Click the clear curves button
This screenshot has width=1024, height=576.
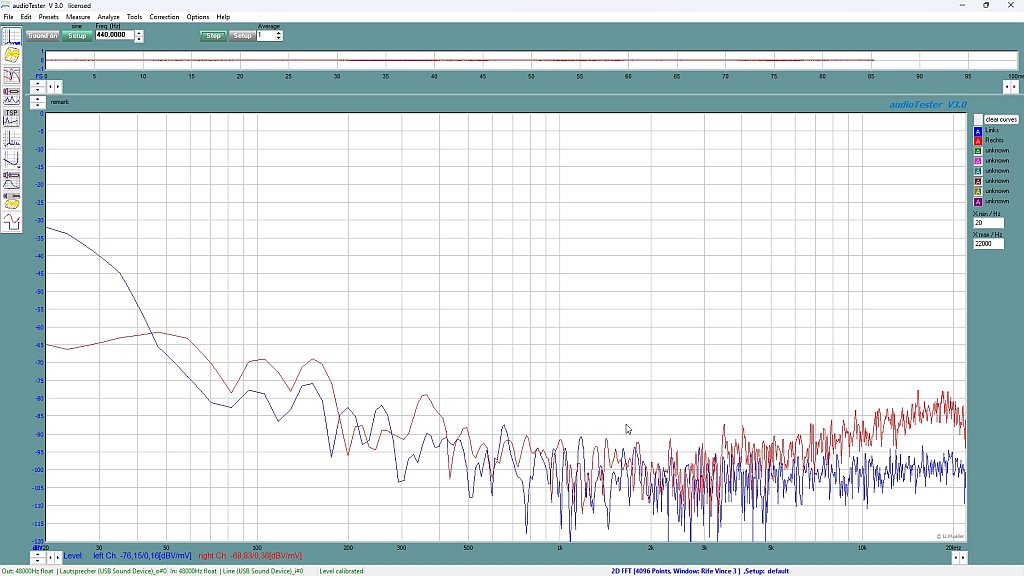[x=1001, y=120]
